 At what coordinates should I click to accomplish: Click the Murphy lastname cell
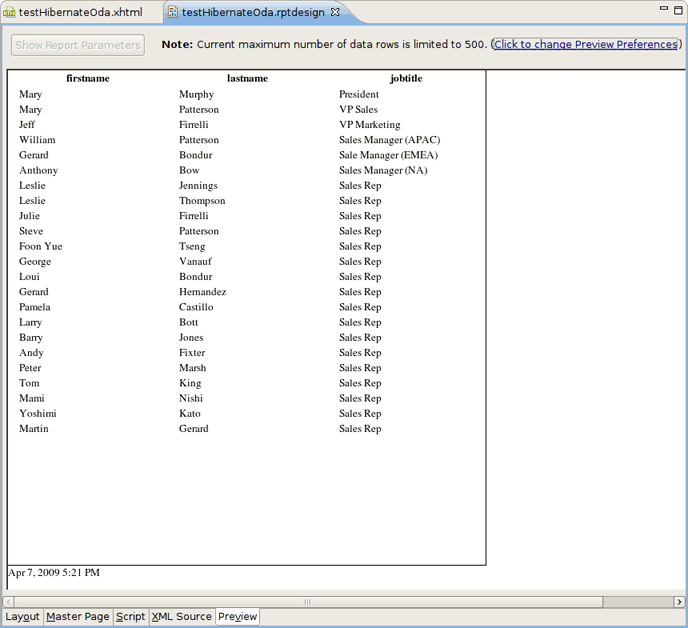[x=197, y=94]
